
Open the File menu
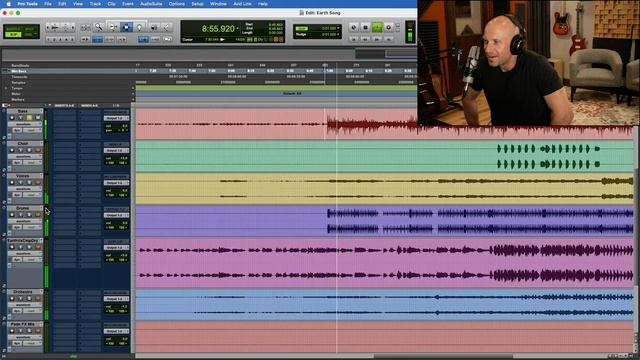tap(48, 4)
